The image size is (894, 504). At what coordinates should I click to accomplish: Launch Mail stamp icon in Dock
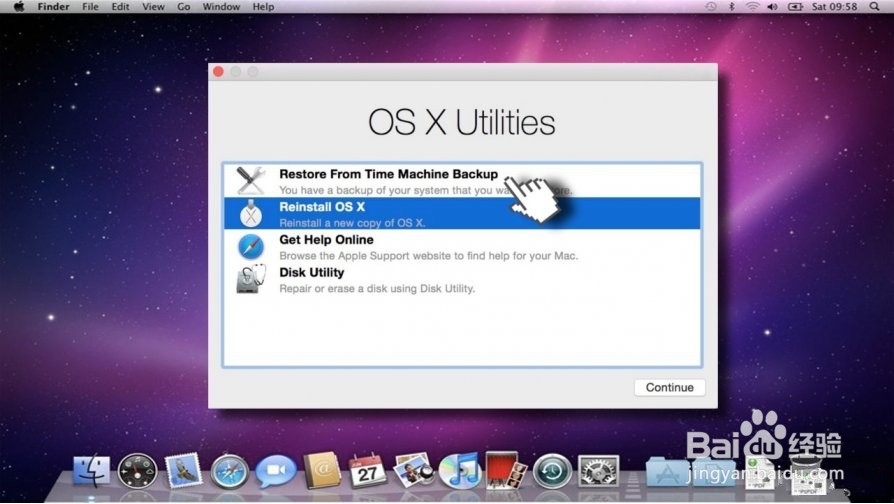pyautogui.click(x=184, y=471)
